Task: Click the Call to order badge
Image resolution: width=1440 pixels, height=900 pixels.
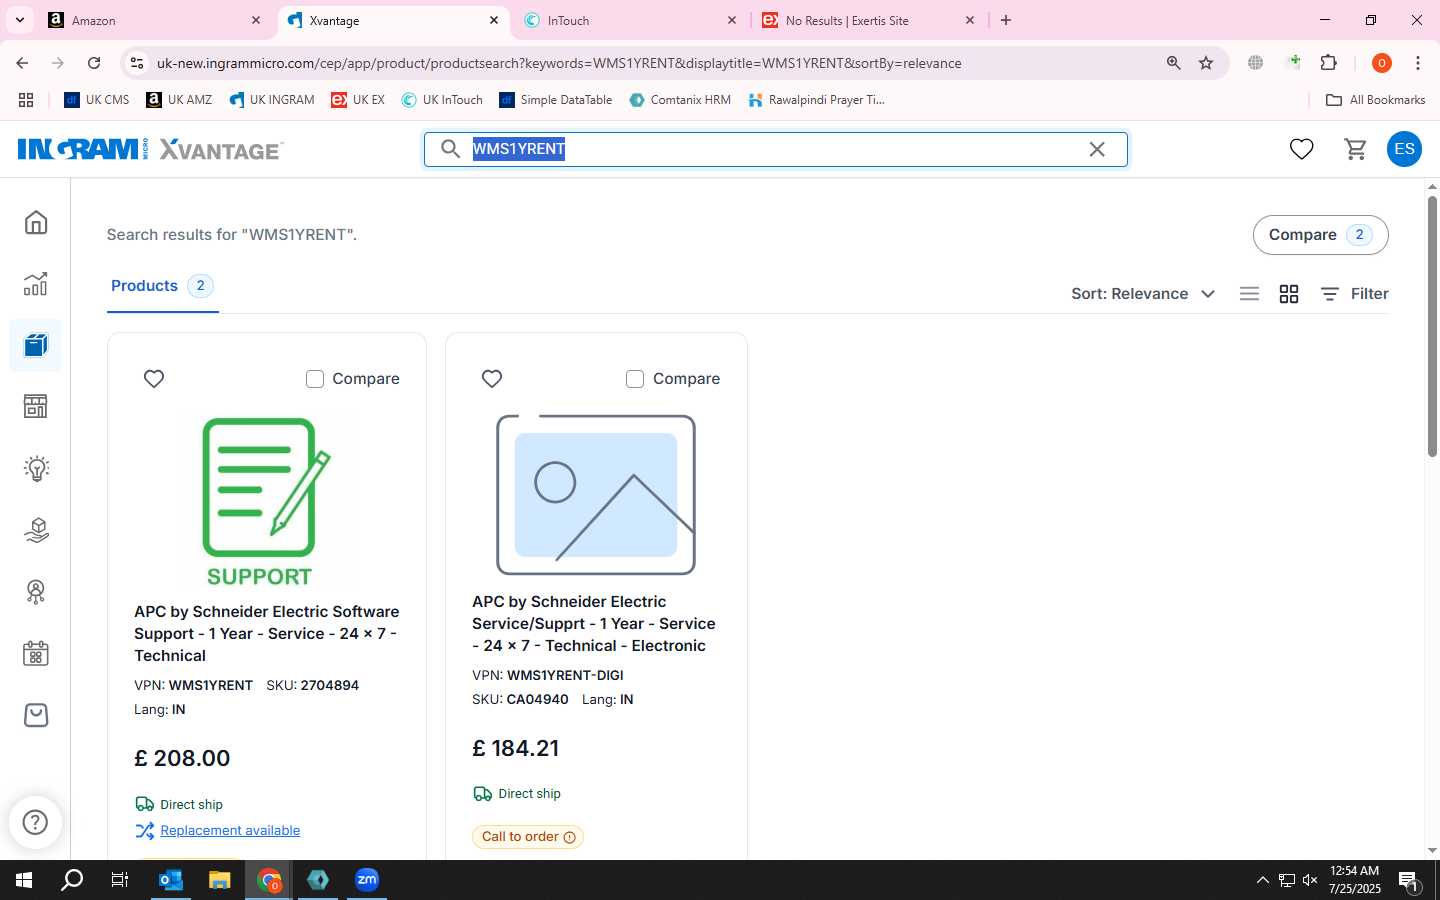Action: pos(528,837)
